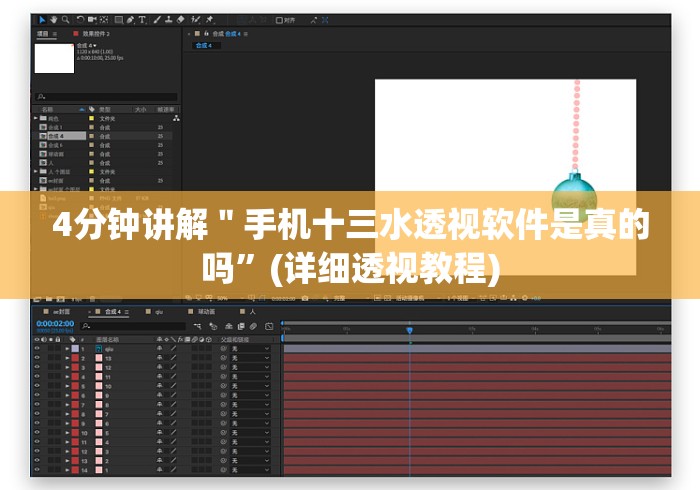
Task: Enable the 对齐 snapping checkbox
Action: point(278,19)
